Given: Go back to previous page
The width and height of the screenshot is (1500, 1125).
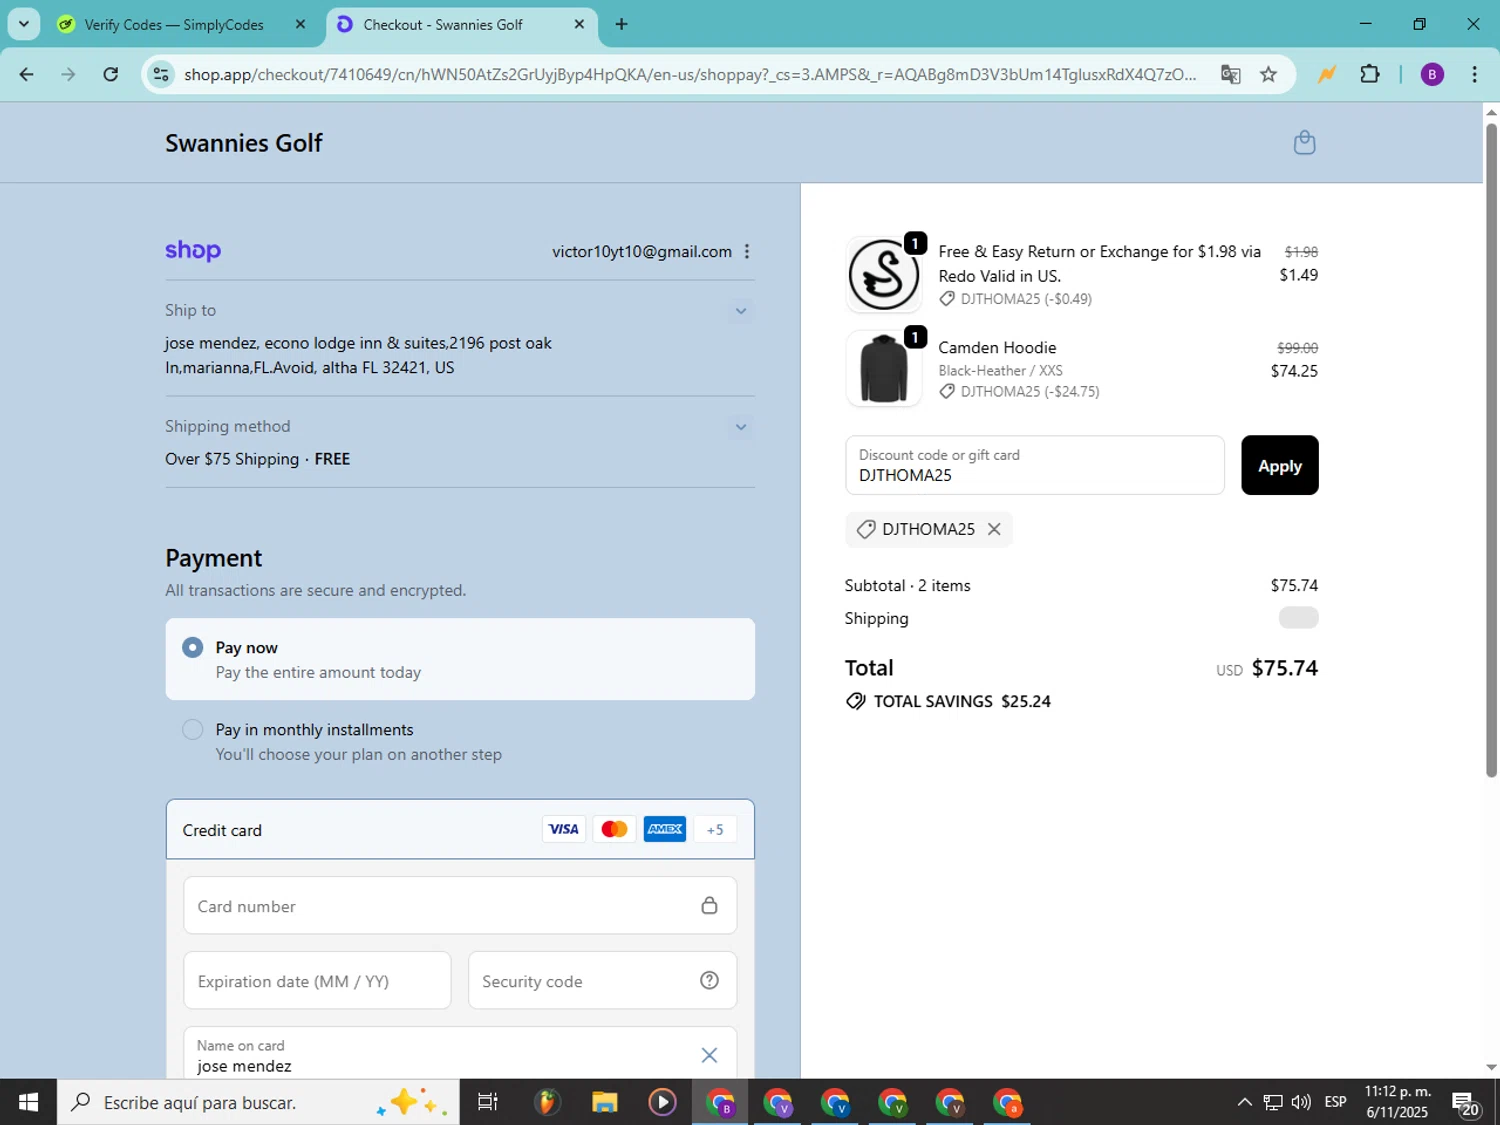Looking at the screenshot, I should pyautogui.click(x=26, y=74).
